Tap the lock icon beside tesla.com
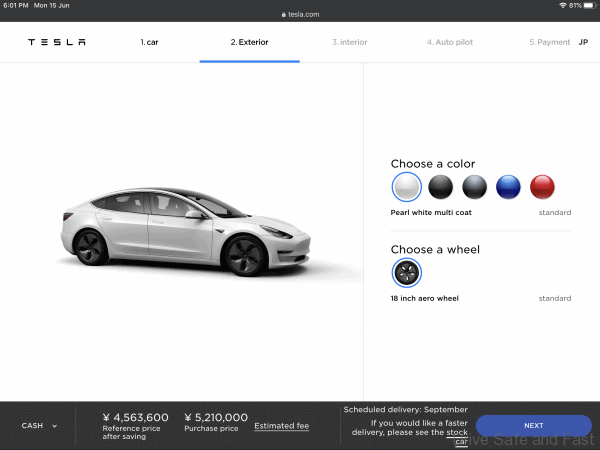600x450 pixels. (284, 15)
